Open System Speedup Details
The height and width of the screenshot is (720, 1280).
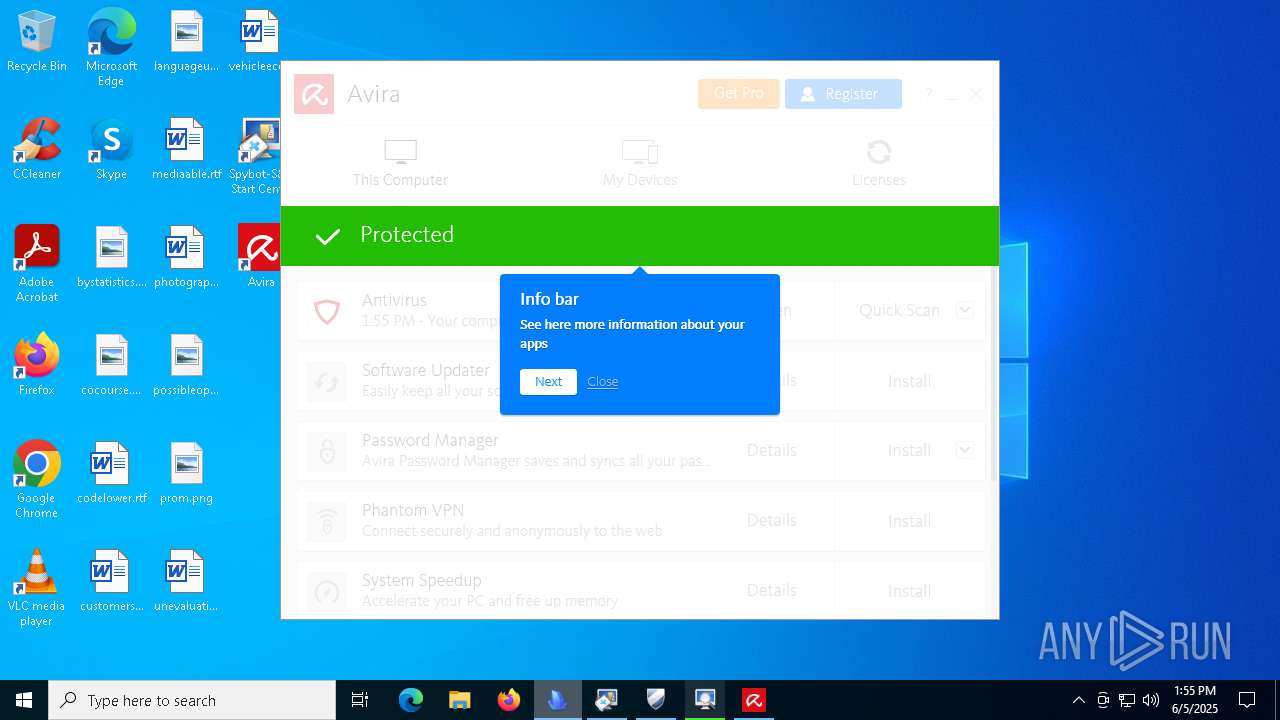pyautogui.click(x=772, y=591)
